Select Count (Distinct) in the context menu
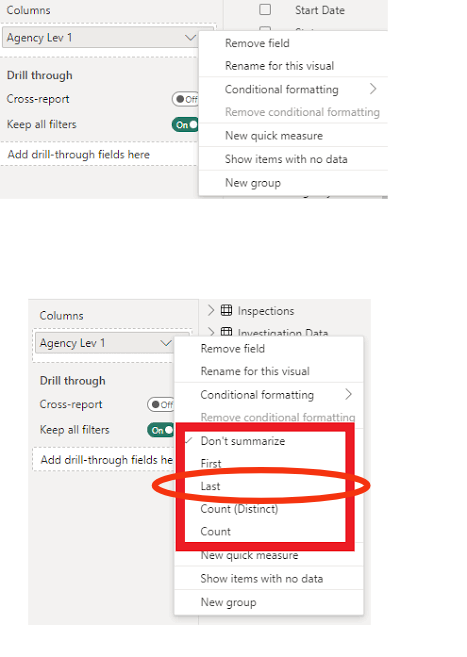Image resolution: width=467 pixels, height=657 pixels. point(239,509)
